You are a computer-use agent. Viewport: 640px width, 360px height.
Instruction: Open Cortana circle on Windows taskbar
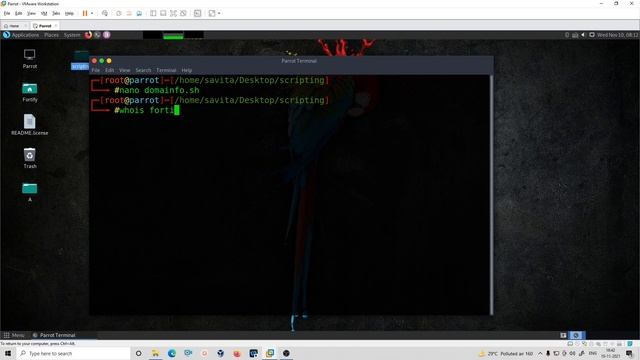[138, 353]
